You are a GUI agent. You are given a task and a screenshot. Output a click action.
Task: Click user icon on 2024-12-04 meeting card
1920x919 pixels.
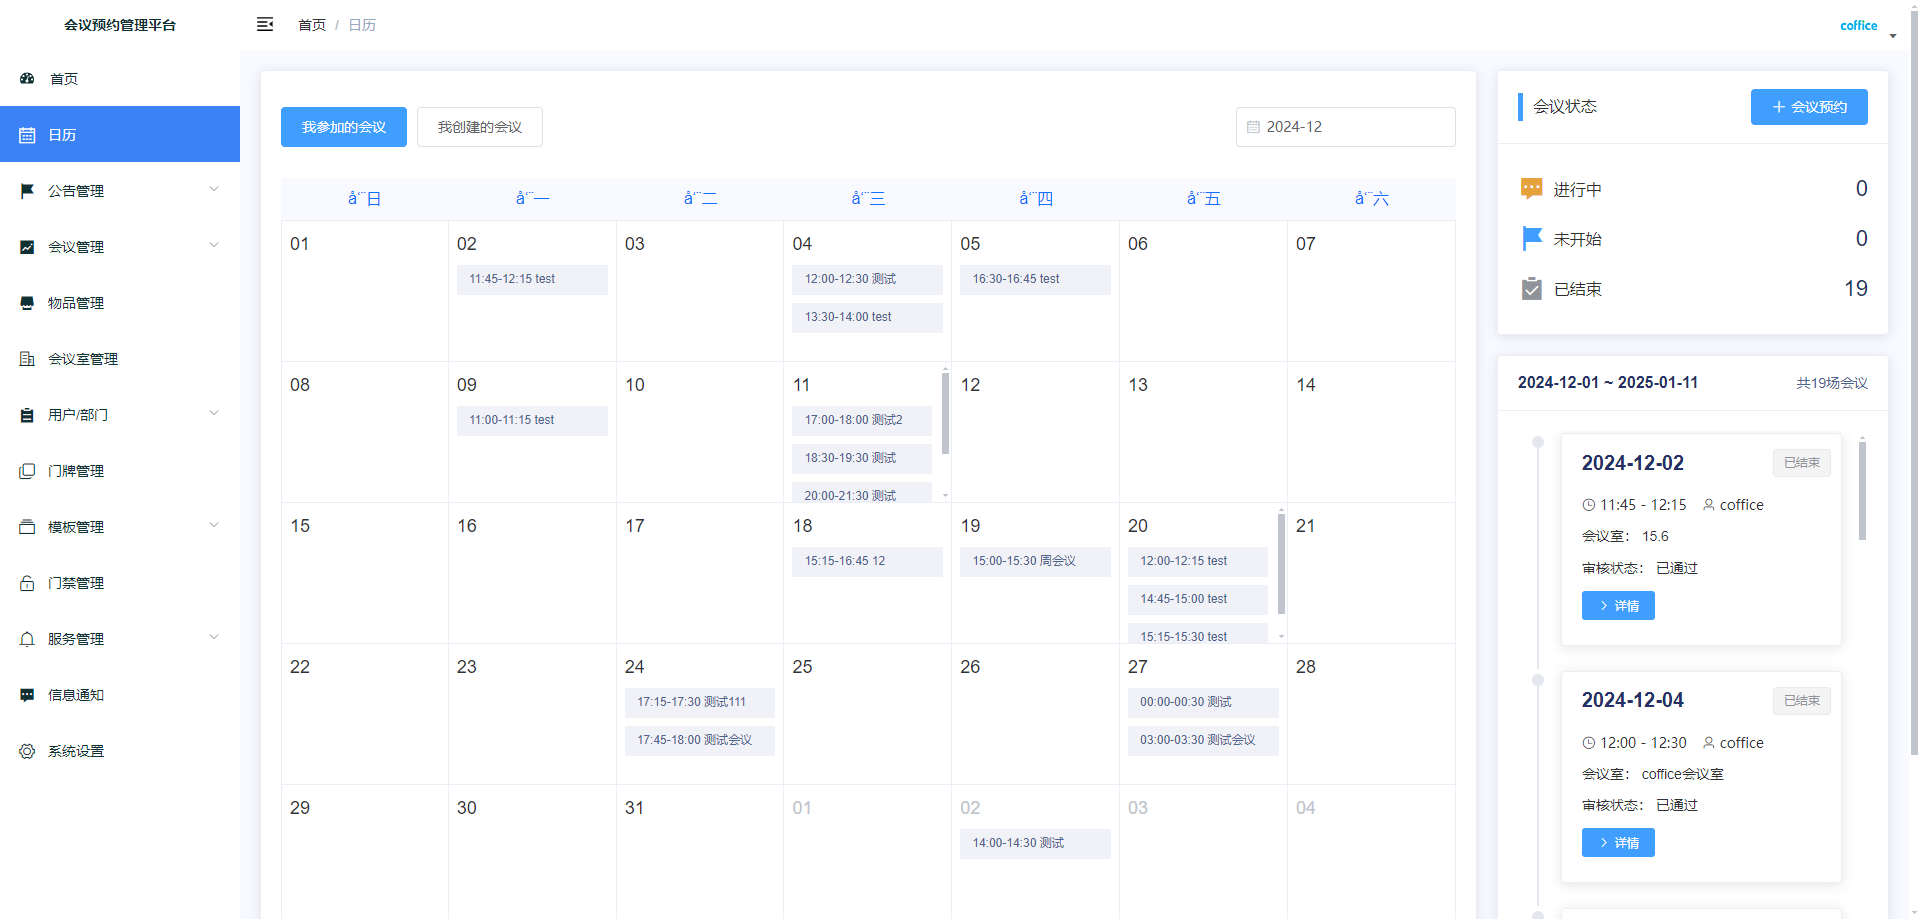pos(1709,743)
